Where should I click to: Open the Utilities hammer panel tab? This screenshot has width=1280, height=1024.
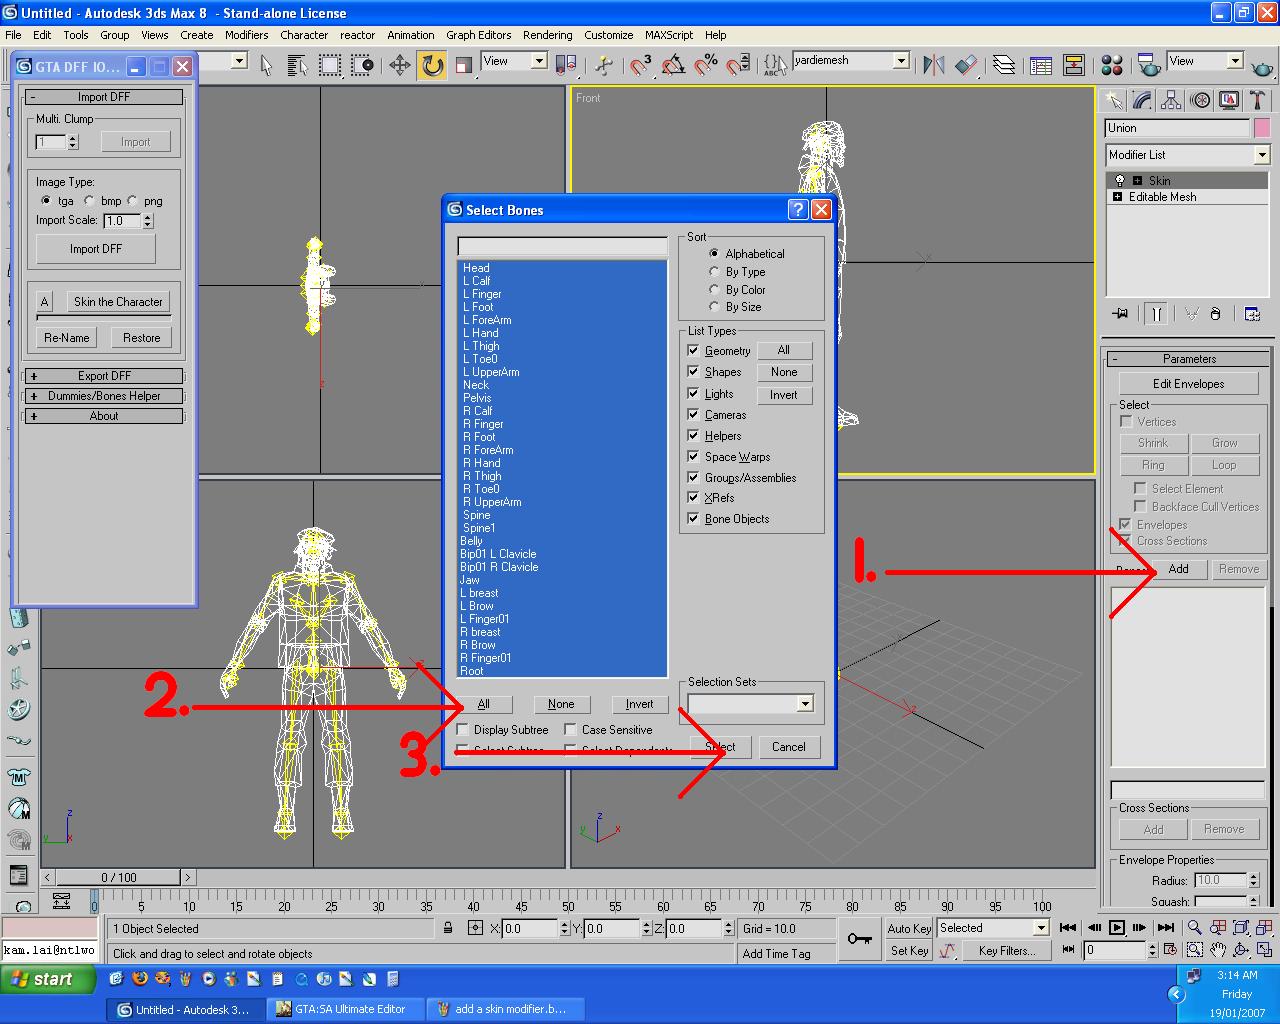(x=1258, y=100)
